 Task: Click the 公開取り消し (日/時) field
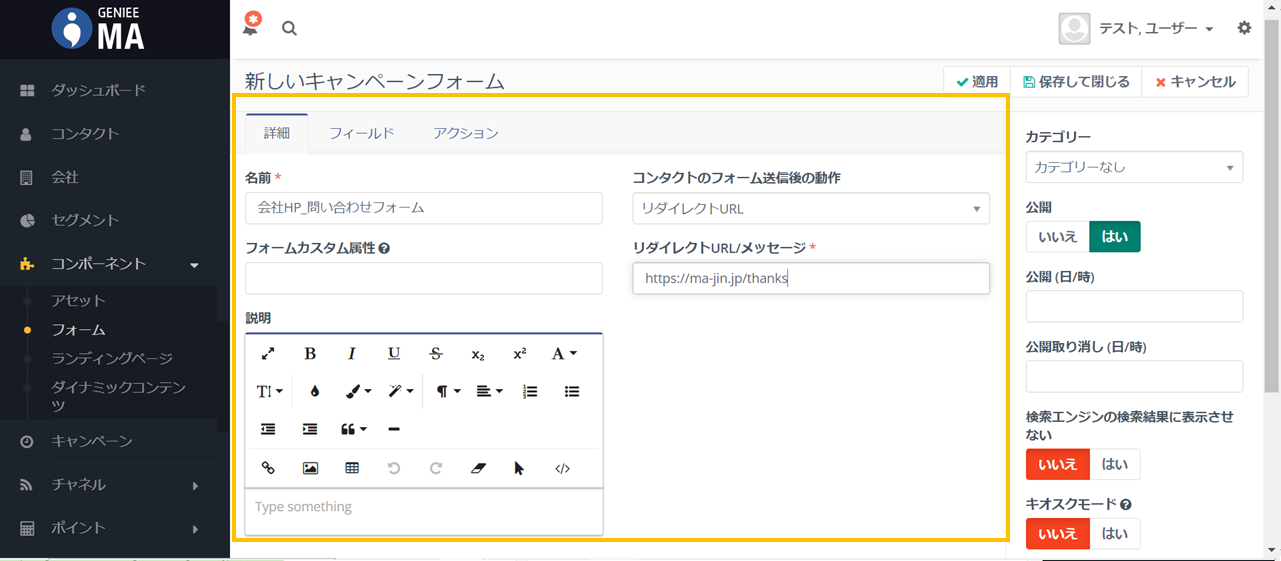coord(1134,376)
